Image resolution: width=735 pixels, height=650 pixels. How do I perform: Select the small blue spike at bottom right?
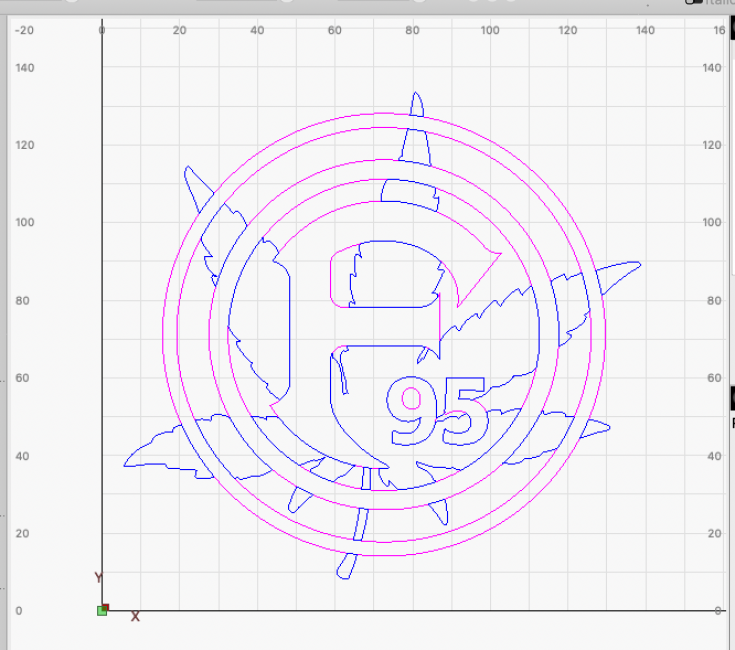(x=439, y=514)
